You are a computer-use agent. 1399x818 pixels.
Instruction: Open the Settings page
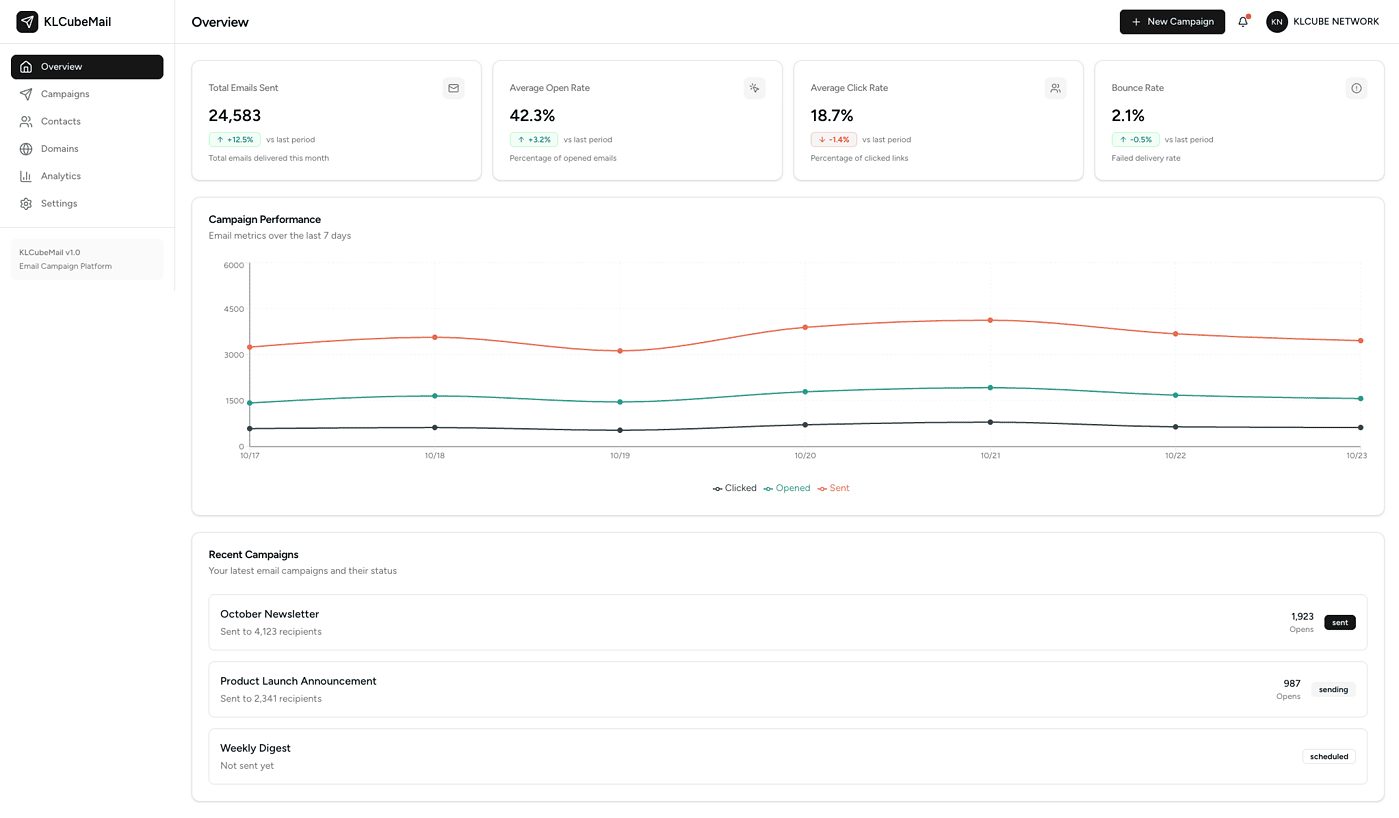(x=58, y=203)
